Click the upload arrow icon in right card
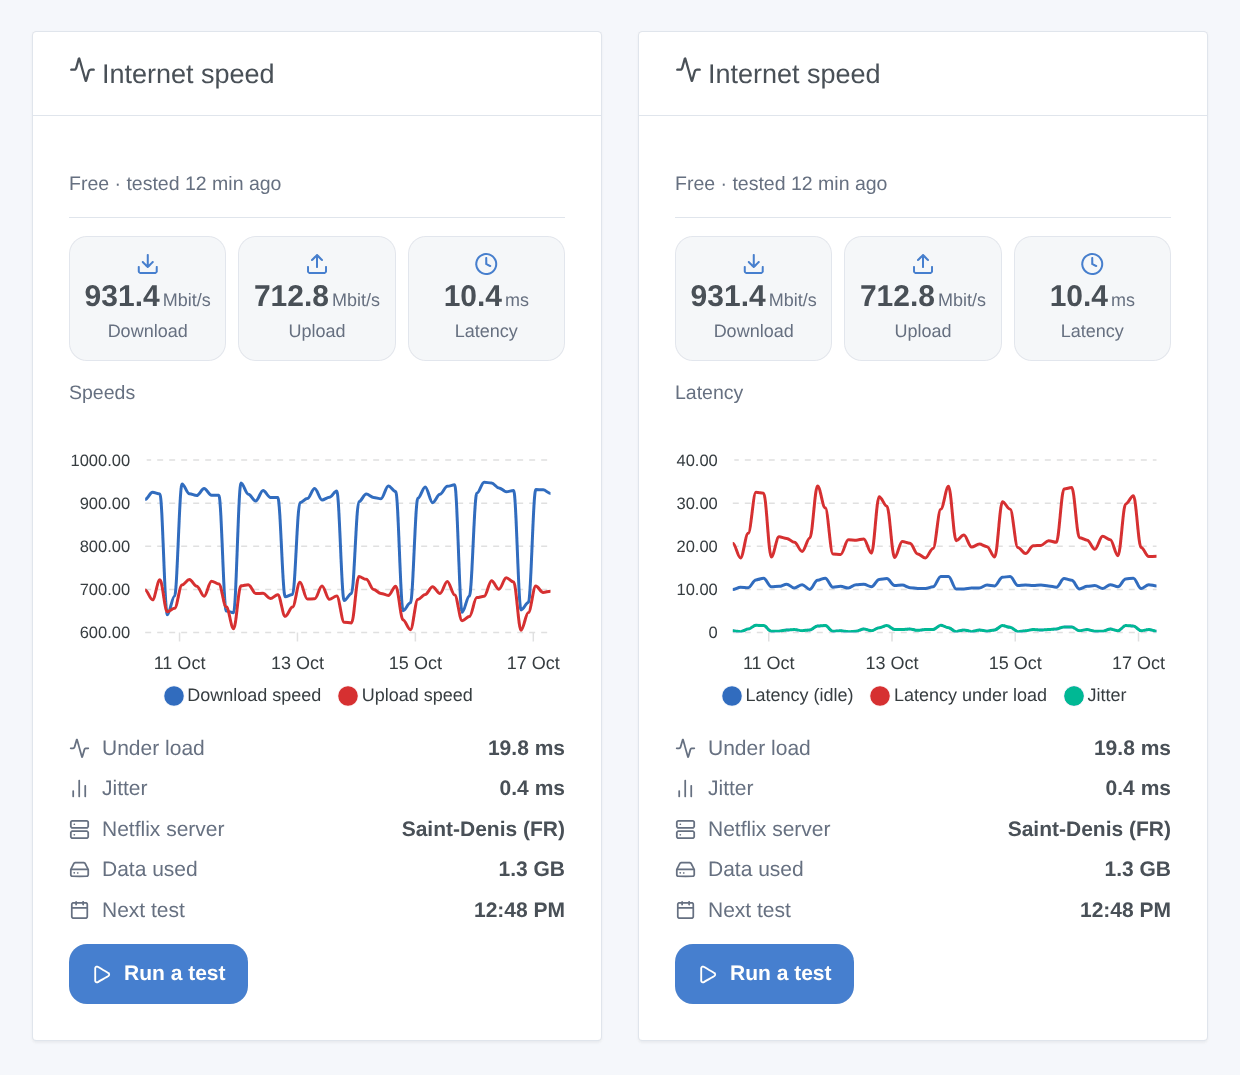The width and height of the screenshot is (1240, 1075). (923, 264)
